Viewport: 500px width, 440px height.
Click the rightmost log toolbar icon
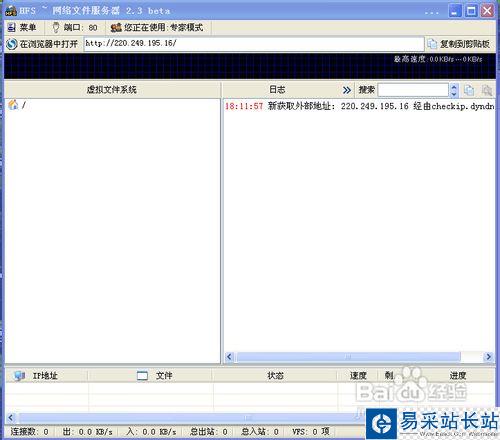487,90
